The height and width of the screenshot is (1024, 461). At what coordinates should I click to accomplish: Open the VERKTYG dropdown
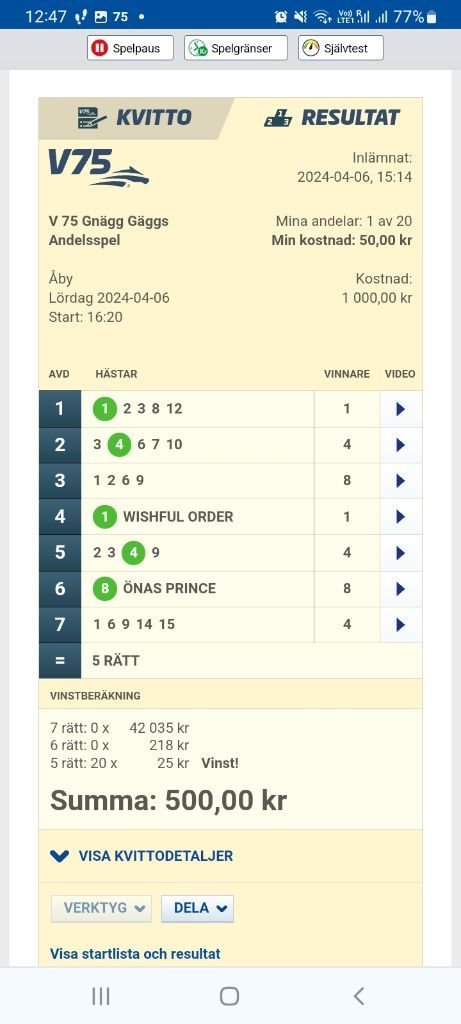pyautogui.click(x=101, y=908)
